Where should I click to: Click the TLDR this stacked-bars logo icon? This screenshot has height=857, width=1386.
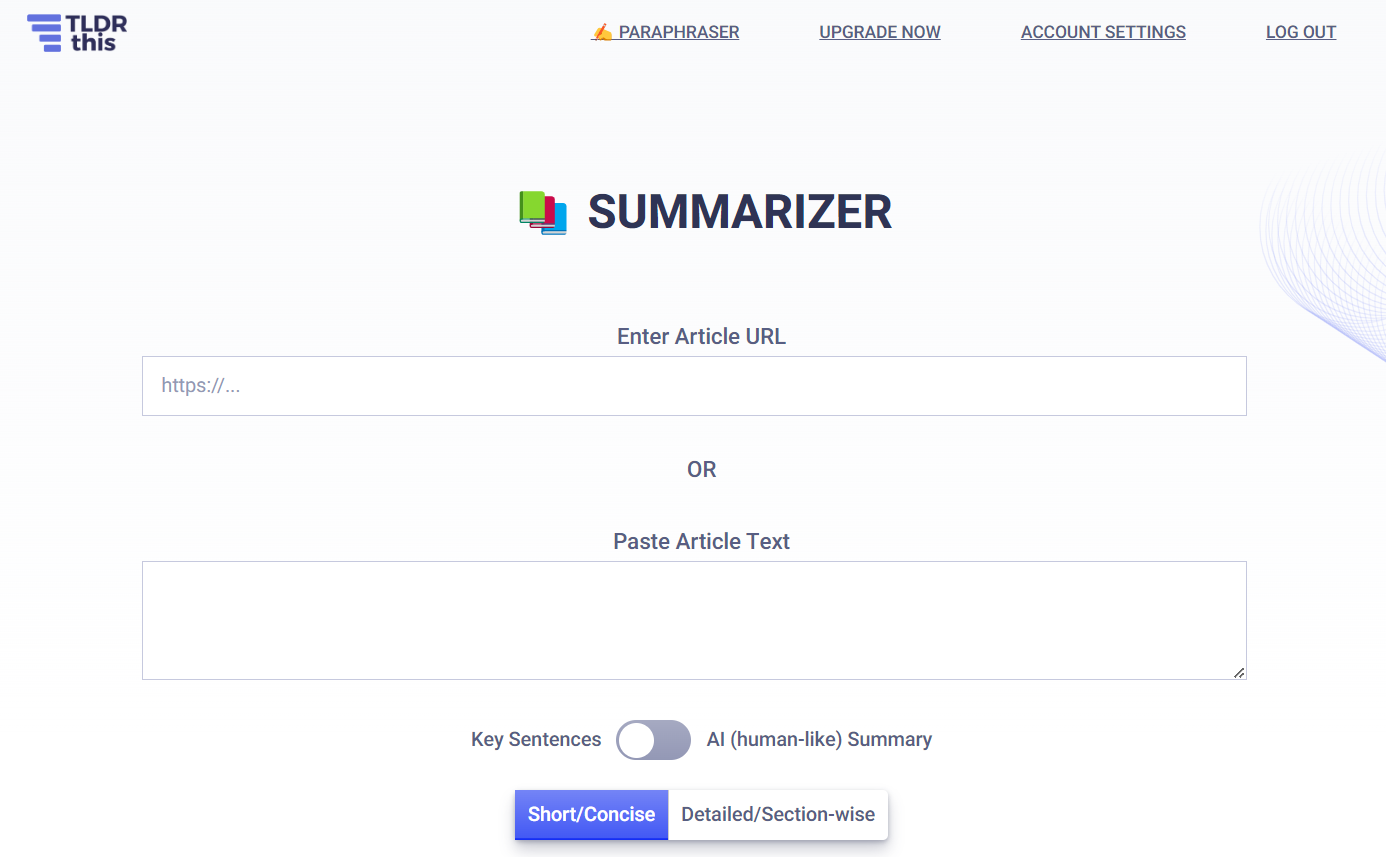coord(44,33)
